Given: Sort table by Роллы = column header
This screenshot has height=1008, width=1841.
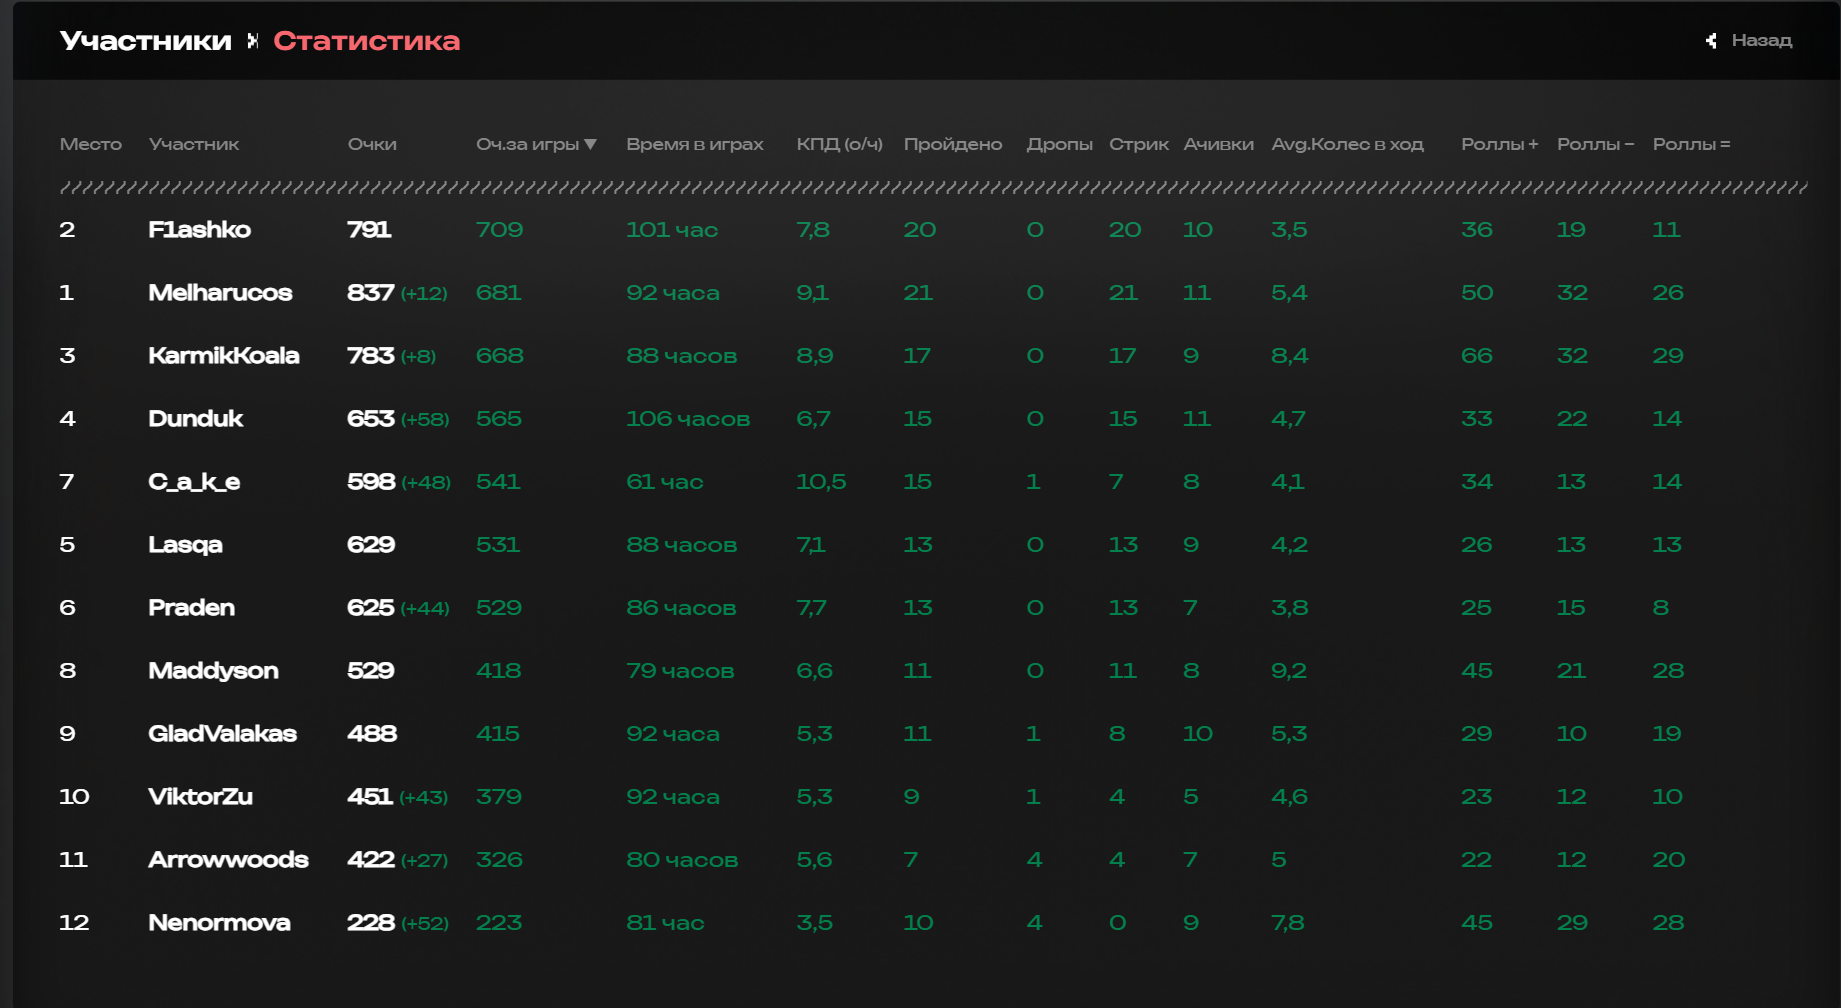Looking at the screenshot, I should pos(1692,144).
